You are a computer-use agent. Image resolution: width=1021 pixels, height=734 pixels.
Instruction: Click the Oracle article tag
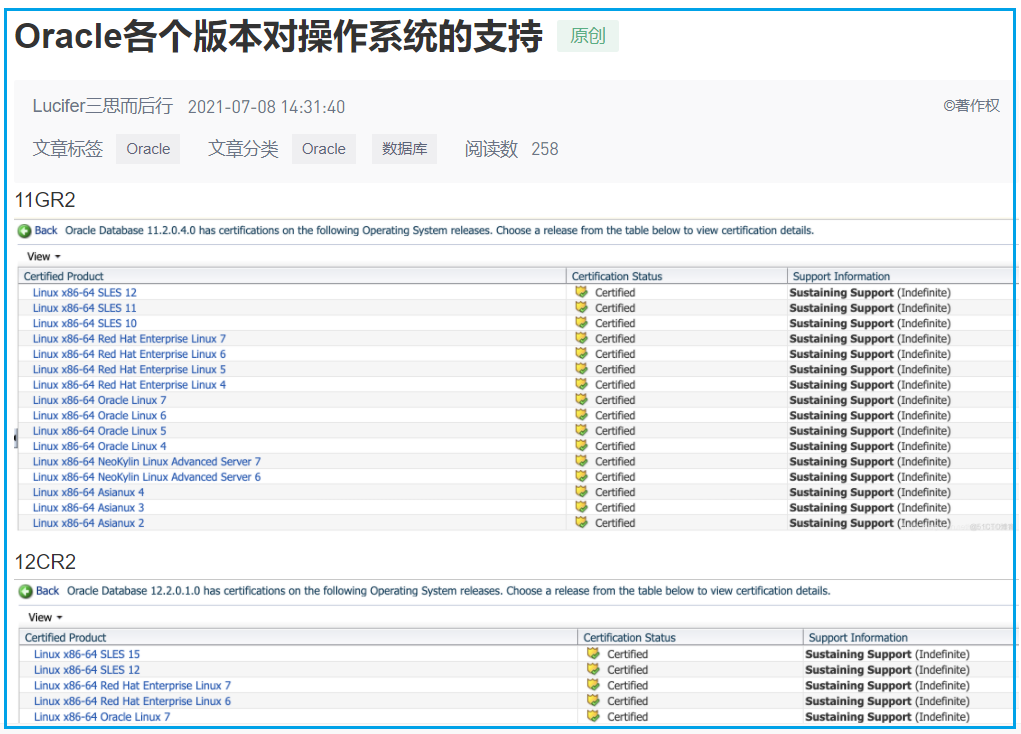[x=148, y=149]
